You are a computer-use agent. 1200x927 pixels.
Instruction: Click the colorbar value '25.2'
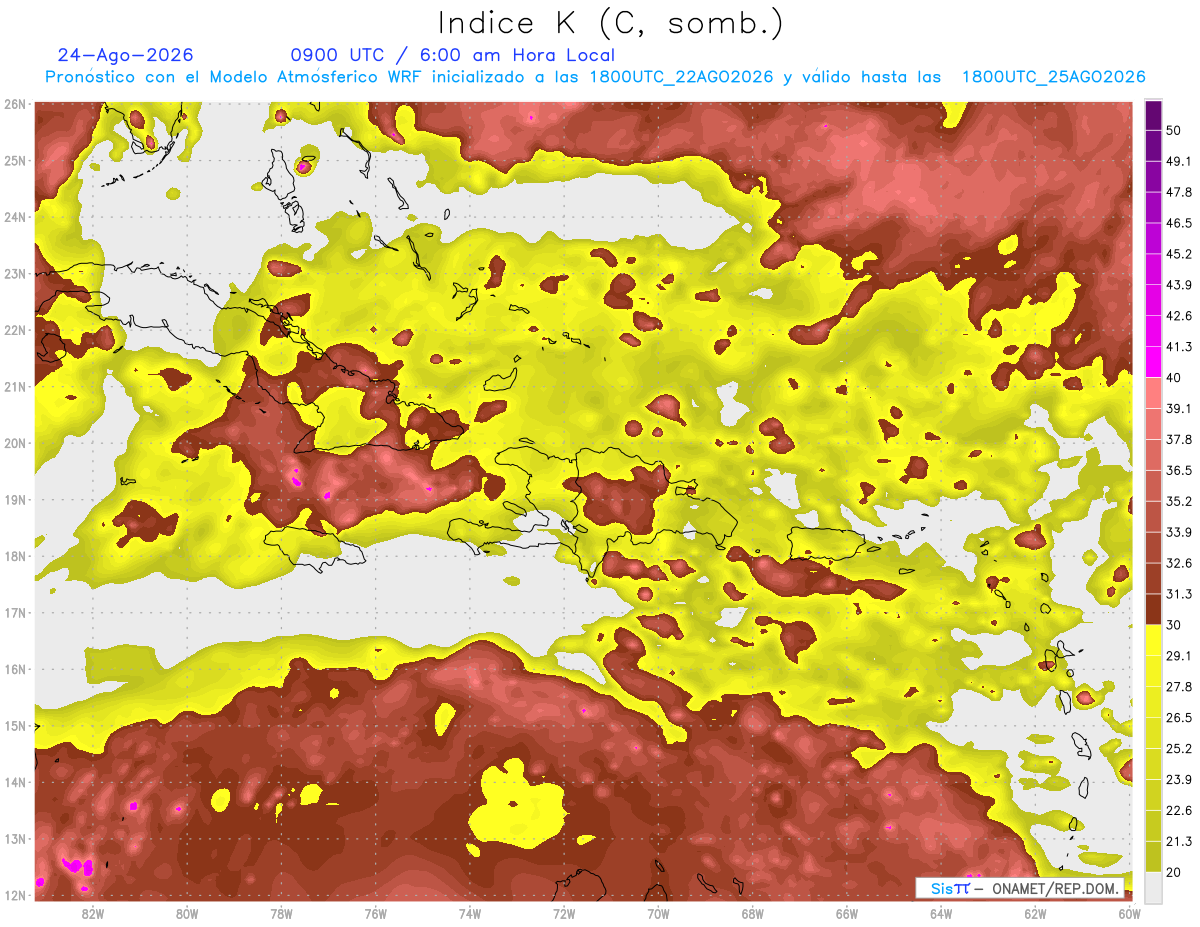tap(1180, 748)
